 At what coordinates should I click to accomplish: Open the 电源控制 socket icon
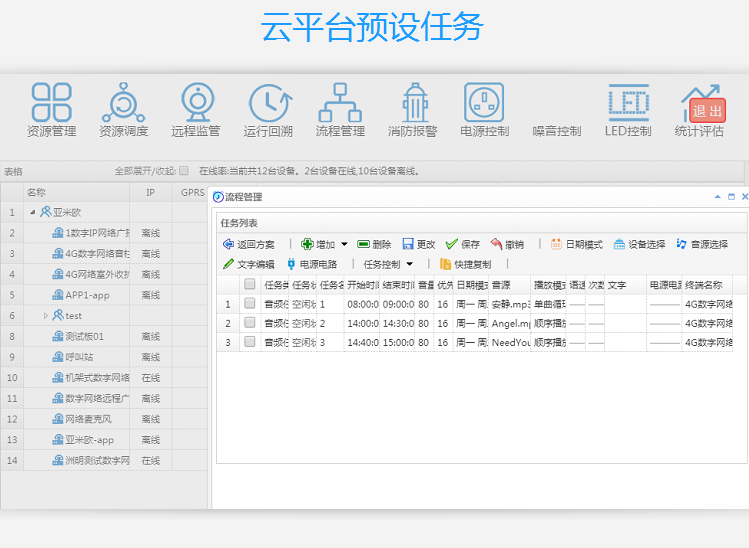tap(484, 102)
